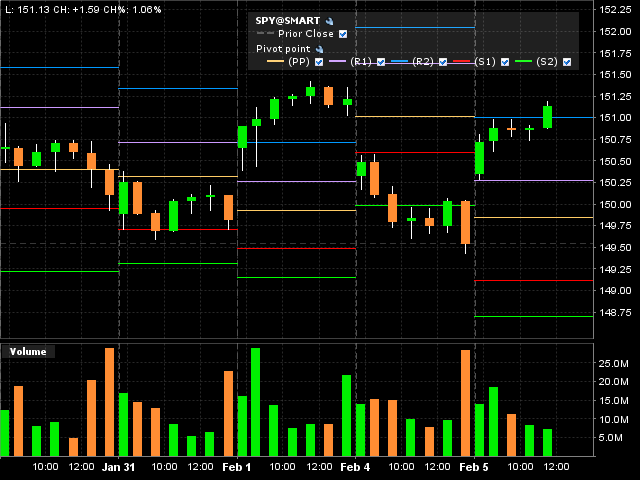This screenshot has width=640, height=480.
Task: Click the Jan 31 date label
Action: 118,467
